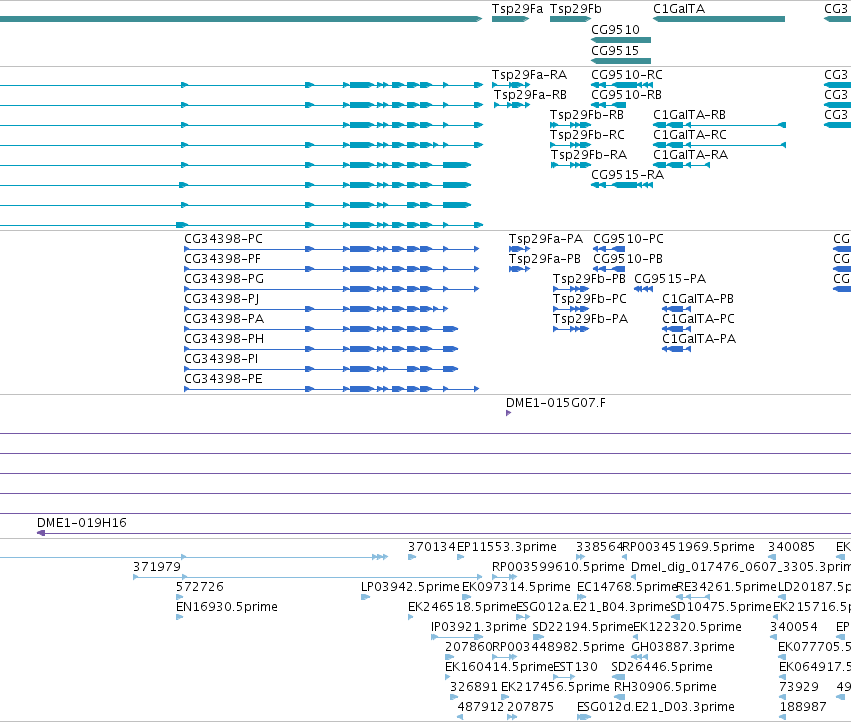Open transcript Tsp29Fa-RA label
851x722 pixels.
[529, 74]
